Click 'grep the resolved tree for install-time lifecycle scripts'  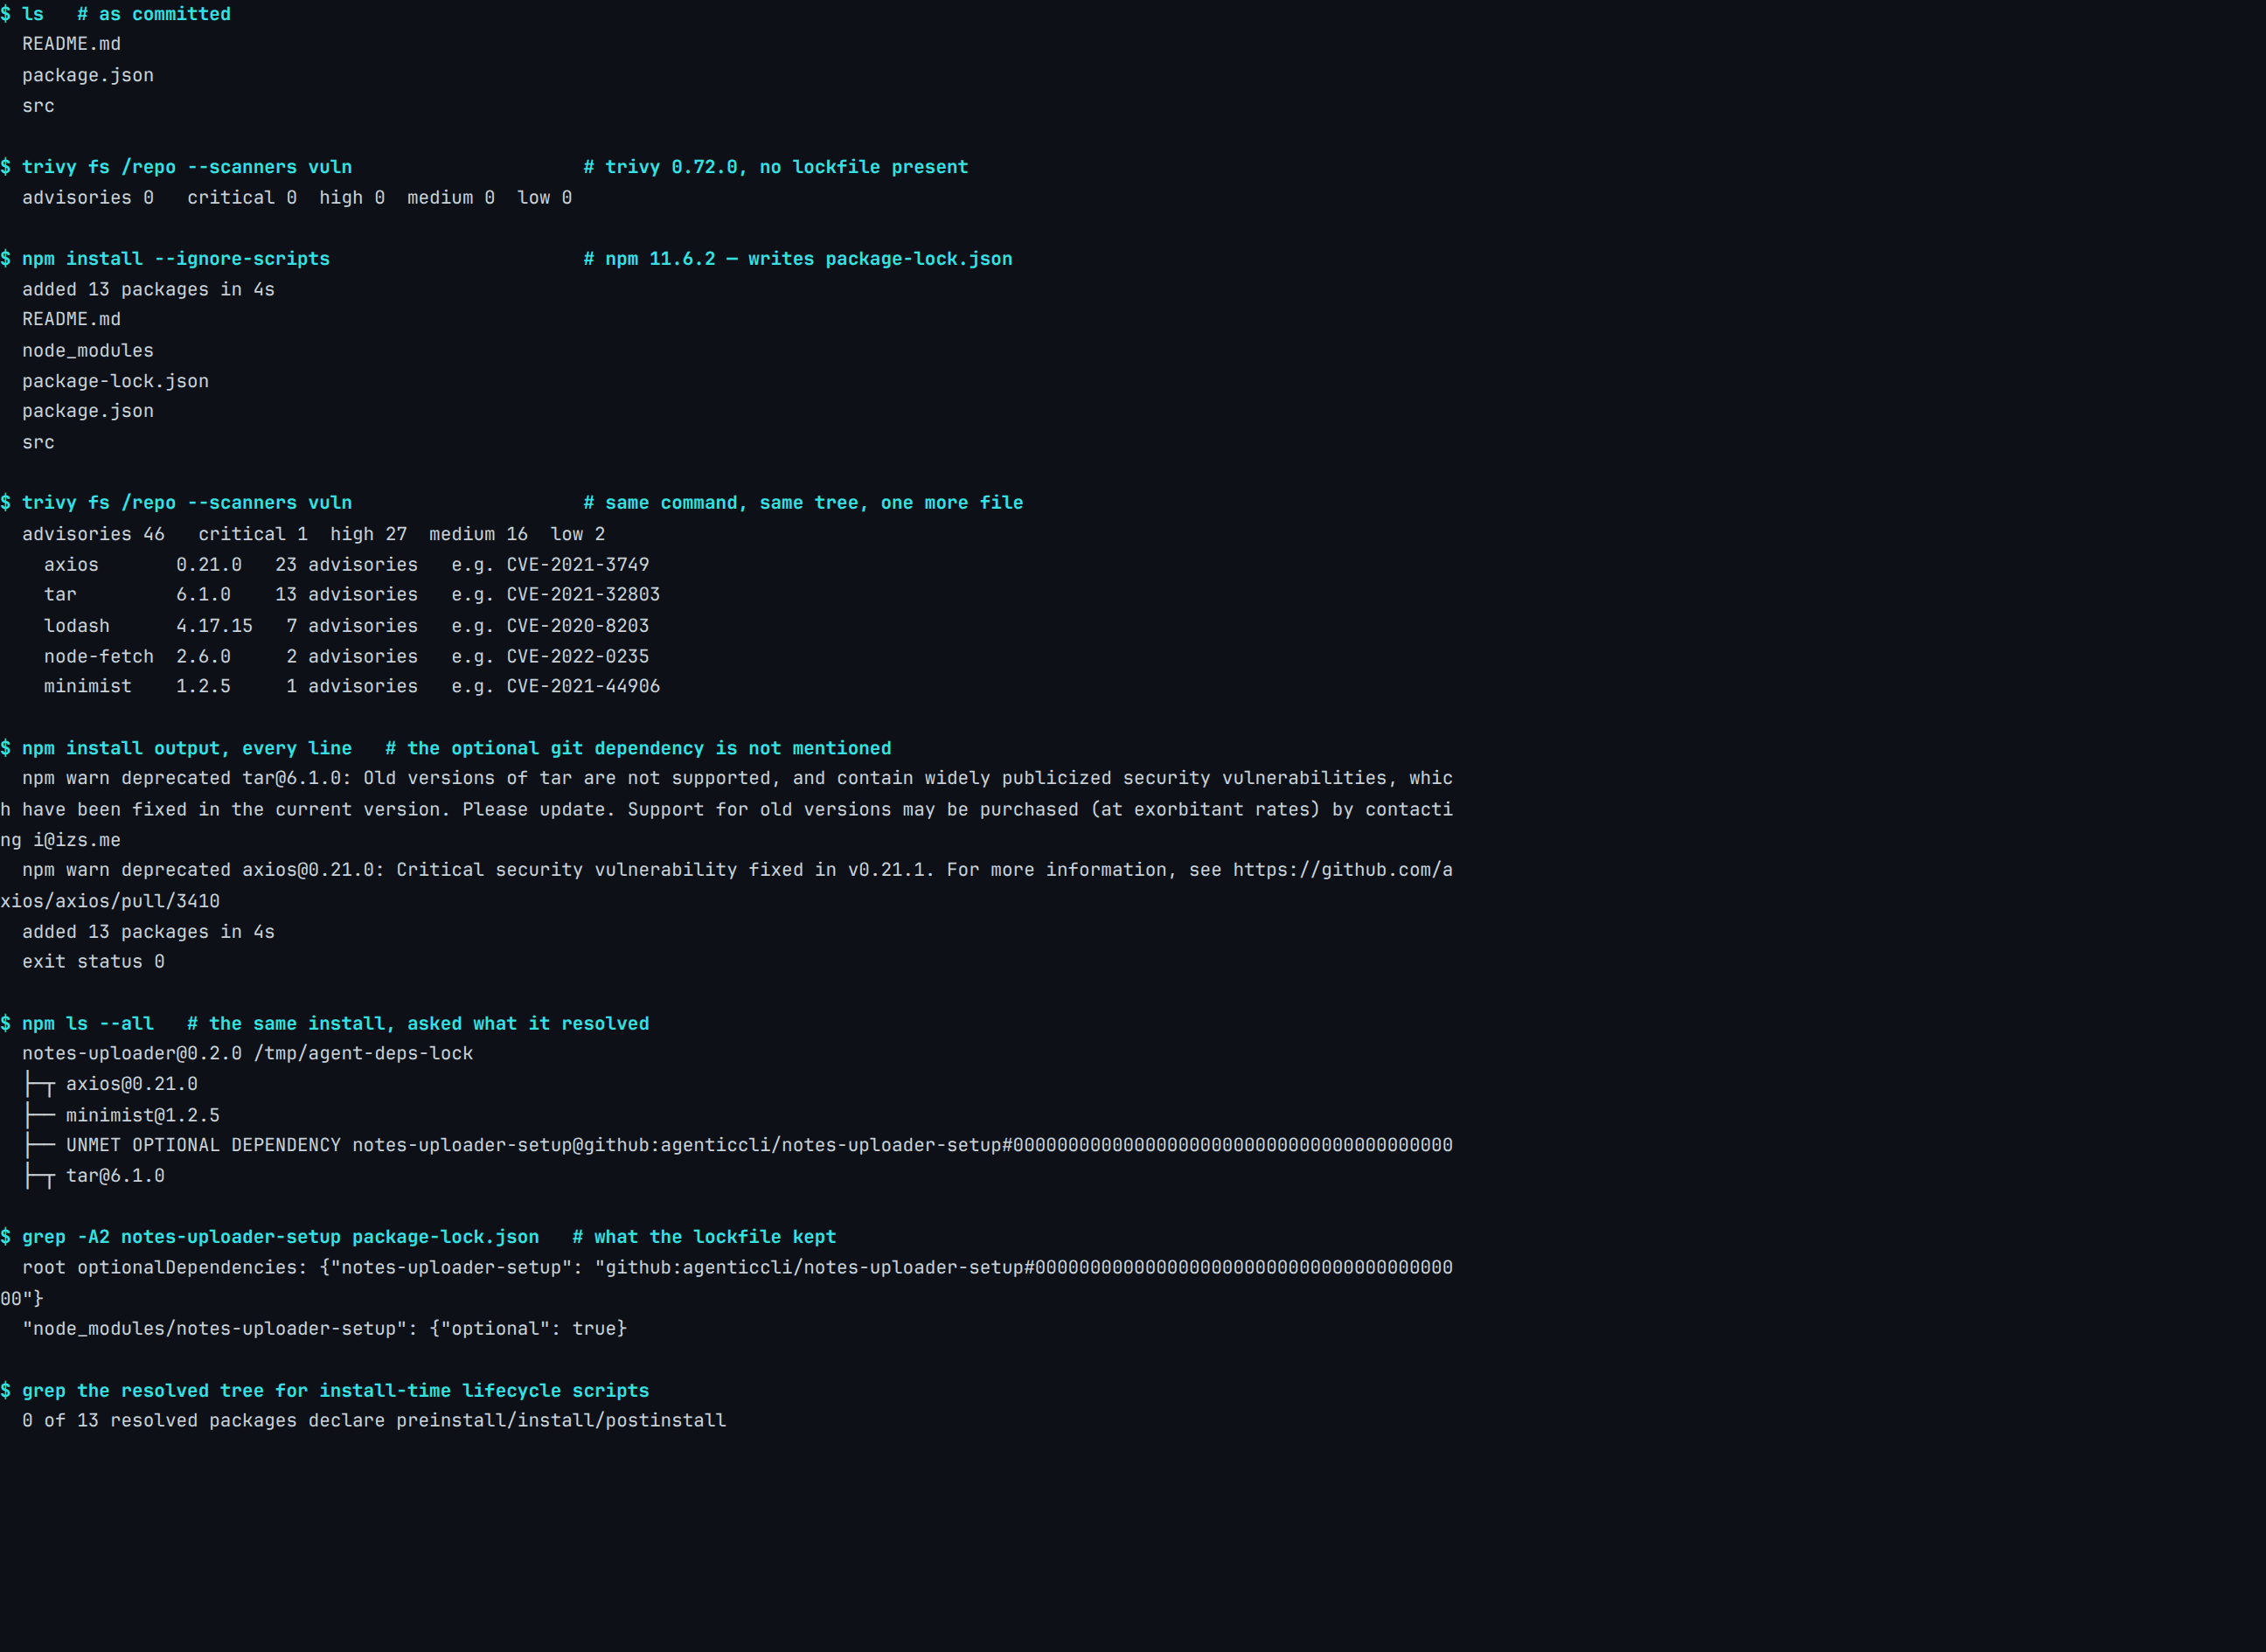[x=324, y=1391]
